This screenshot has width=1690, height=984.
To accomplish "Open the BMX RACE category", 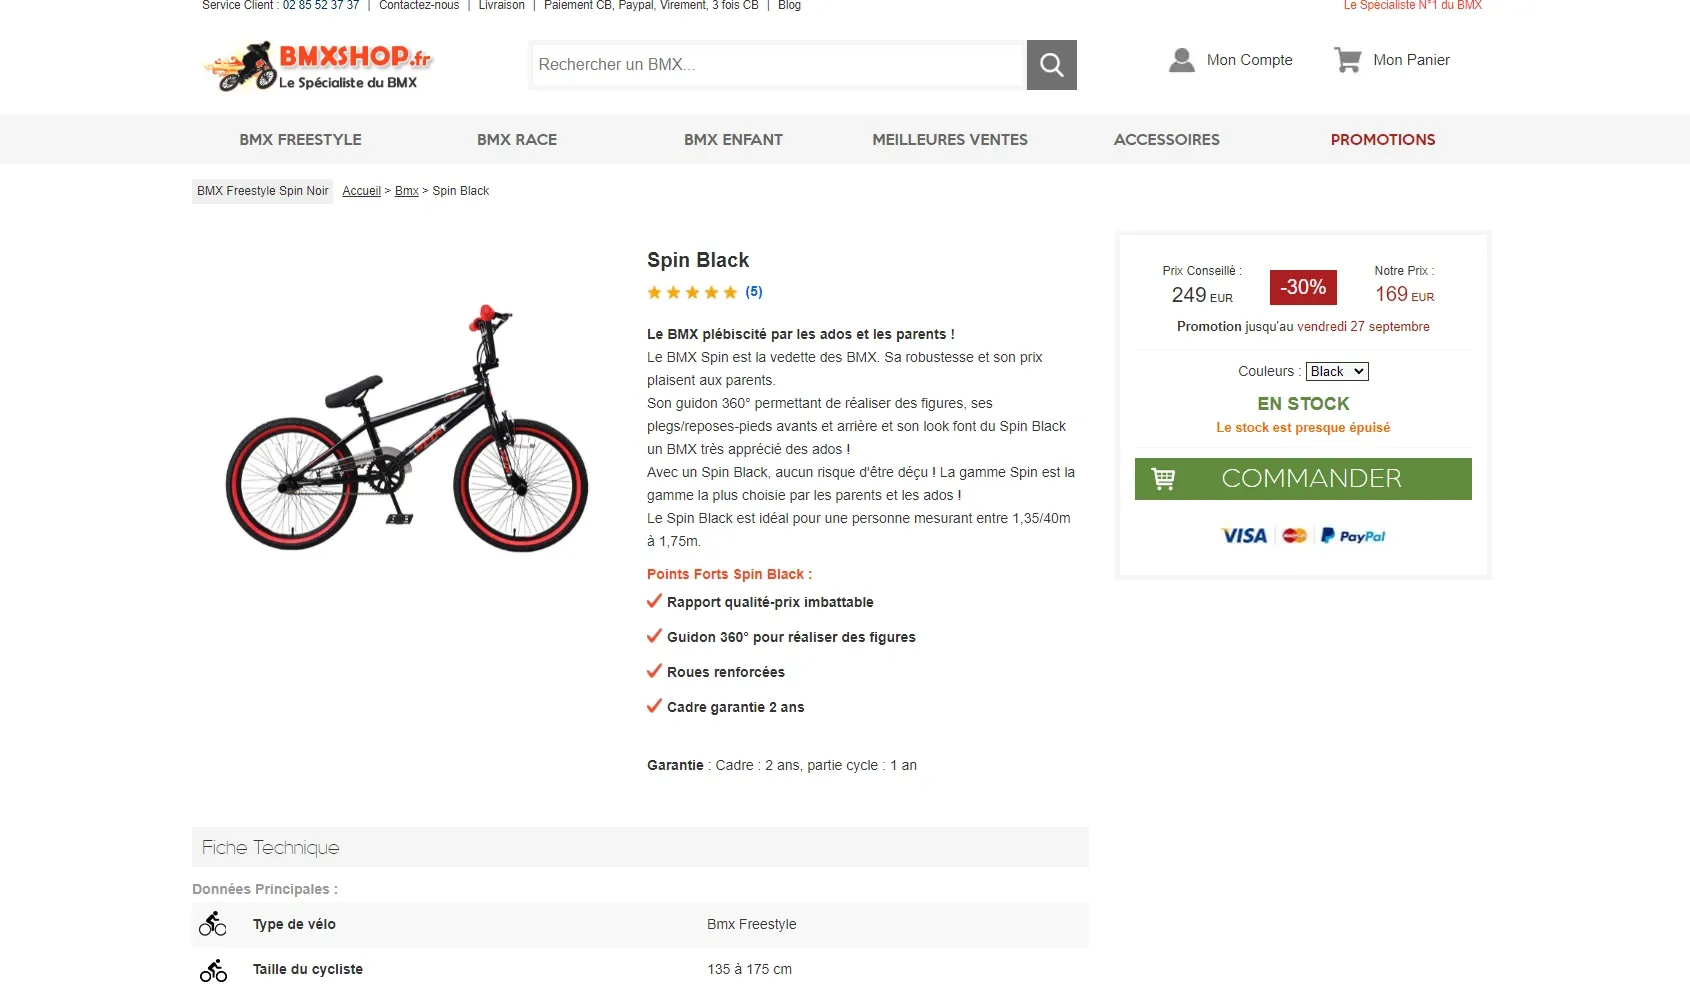I will pyautogui.click(x=517, y=140).
